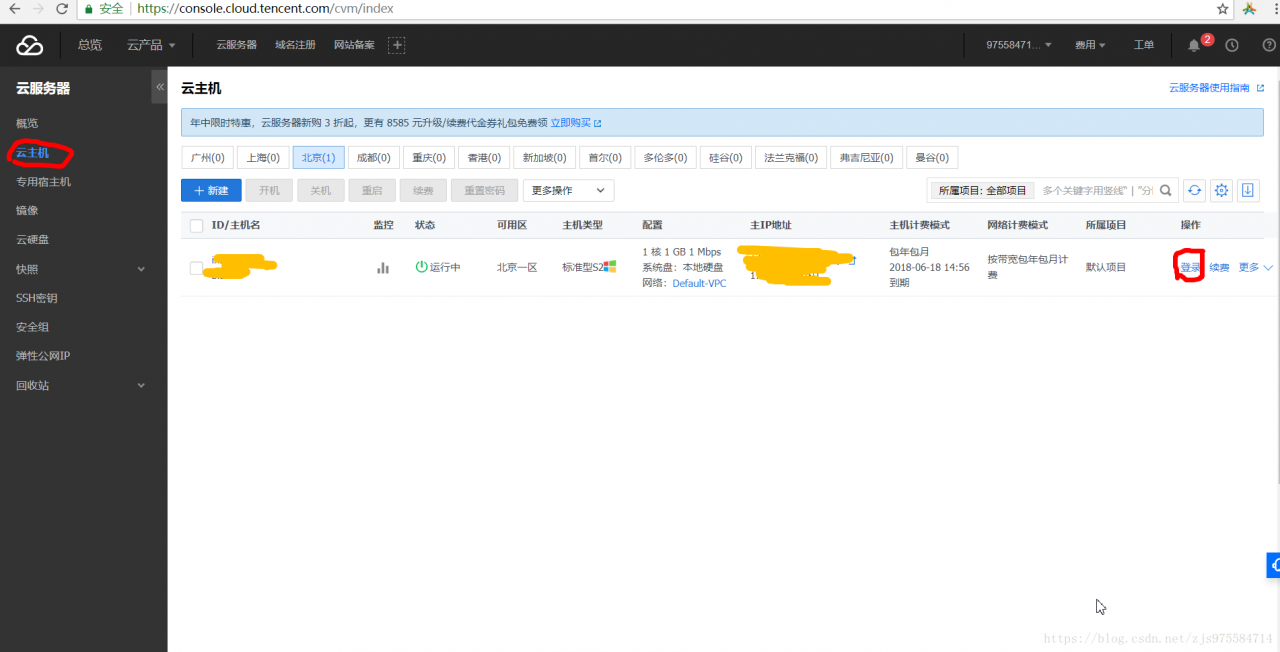Open the 费用 dropdown menu
This screenshot has width=1280, height=652.
pyautogui.click(x=1090, y=45)
